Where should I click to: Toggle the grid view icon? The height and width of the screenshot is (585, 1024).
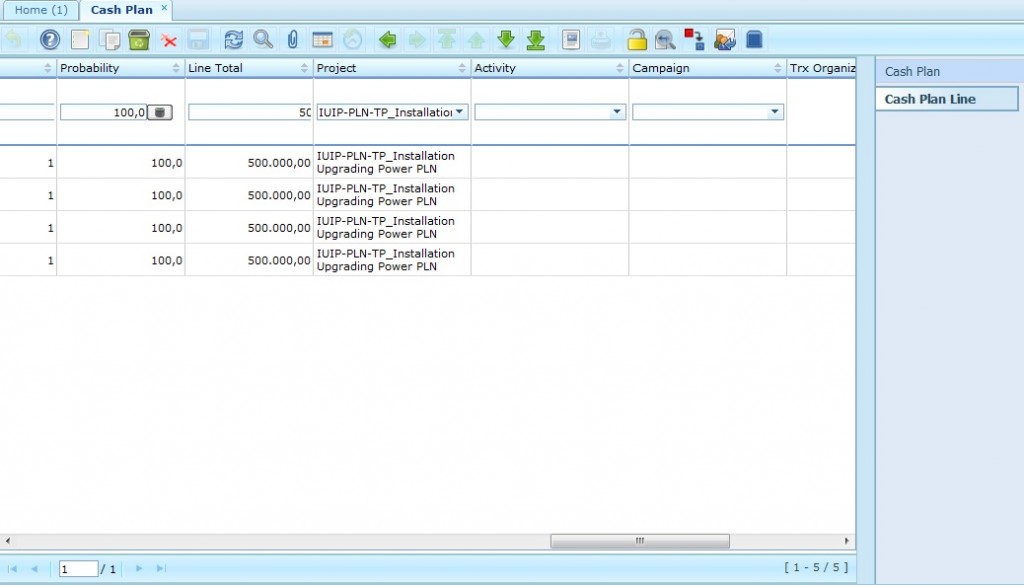[x=322, y=40]
